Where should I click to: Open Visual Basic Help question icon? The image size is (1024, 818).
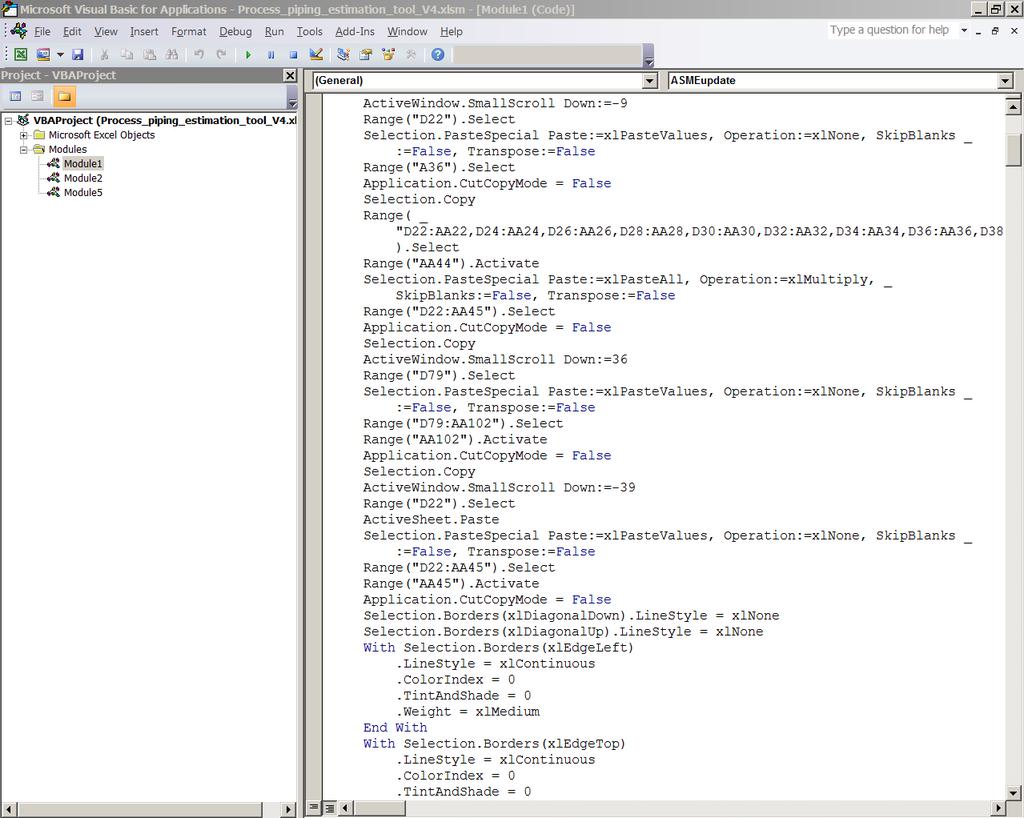[x=438, y=55]
